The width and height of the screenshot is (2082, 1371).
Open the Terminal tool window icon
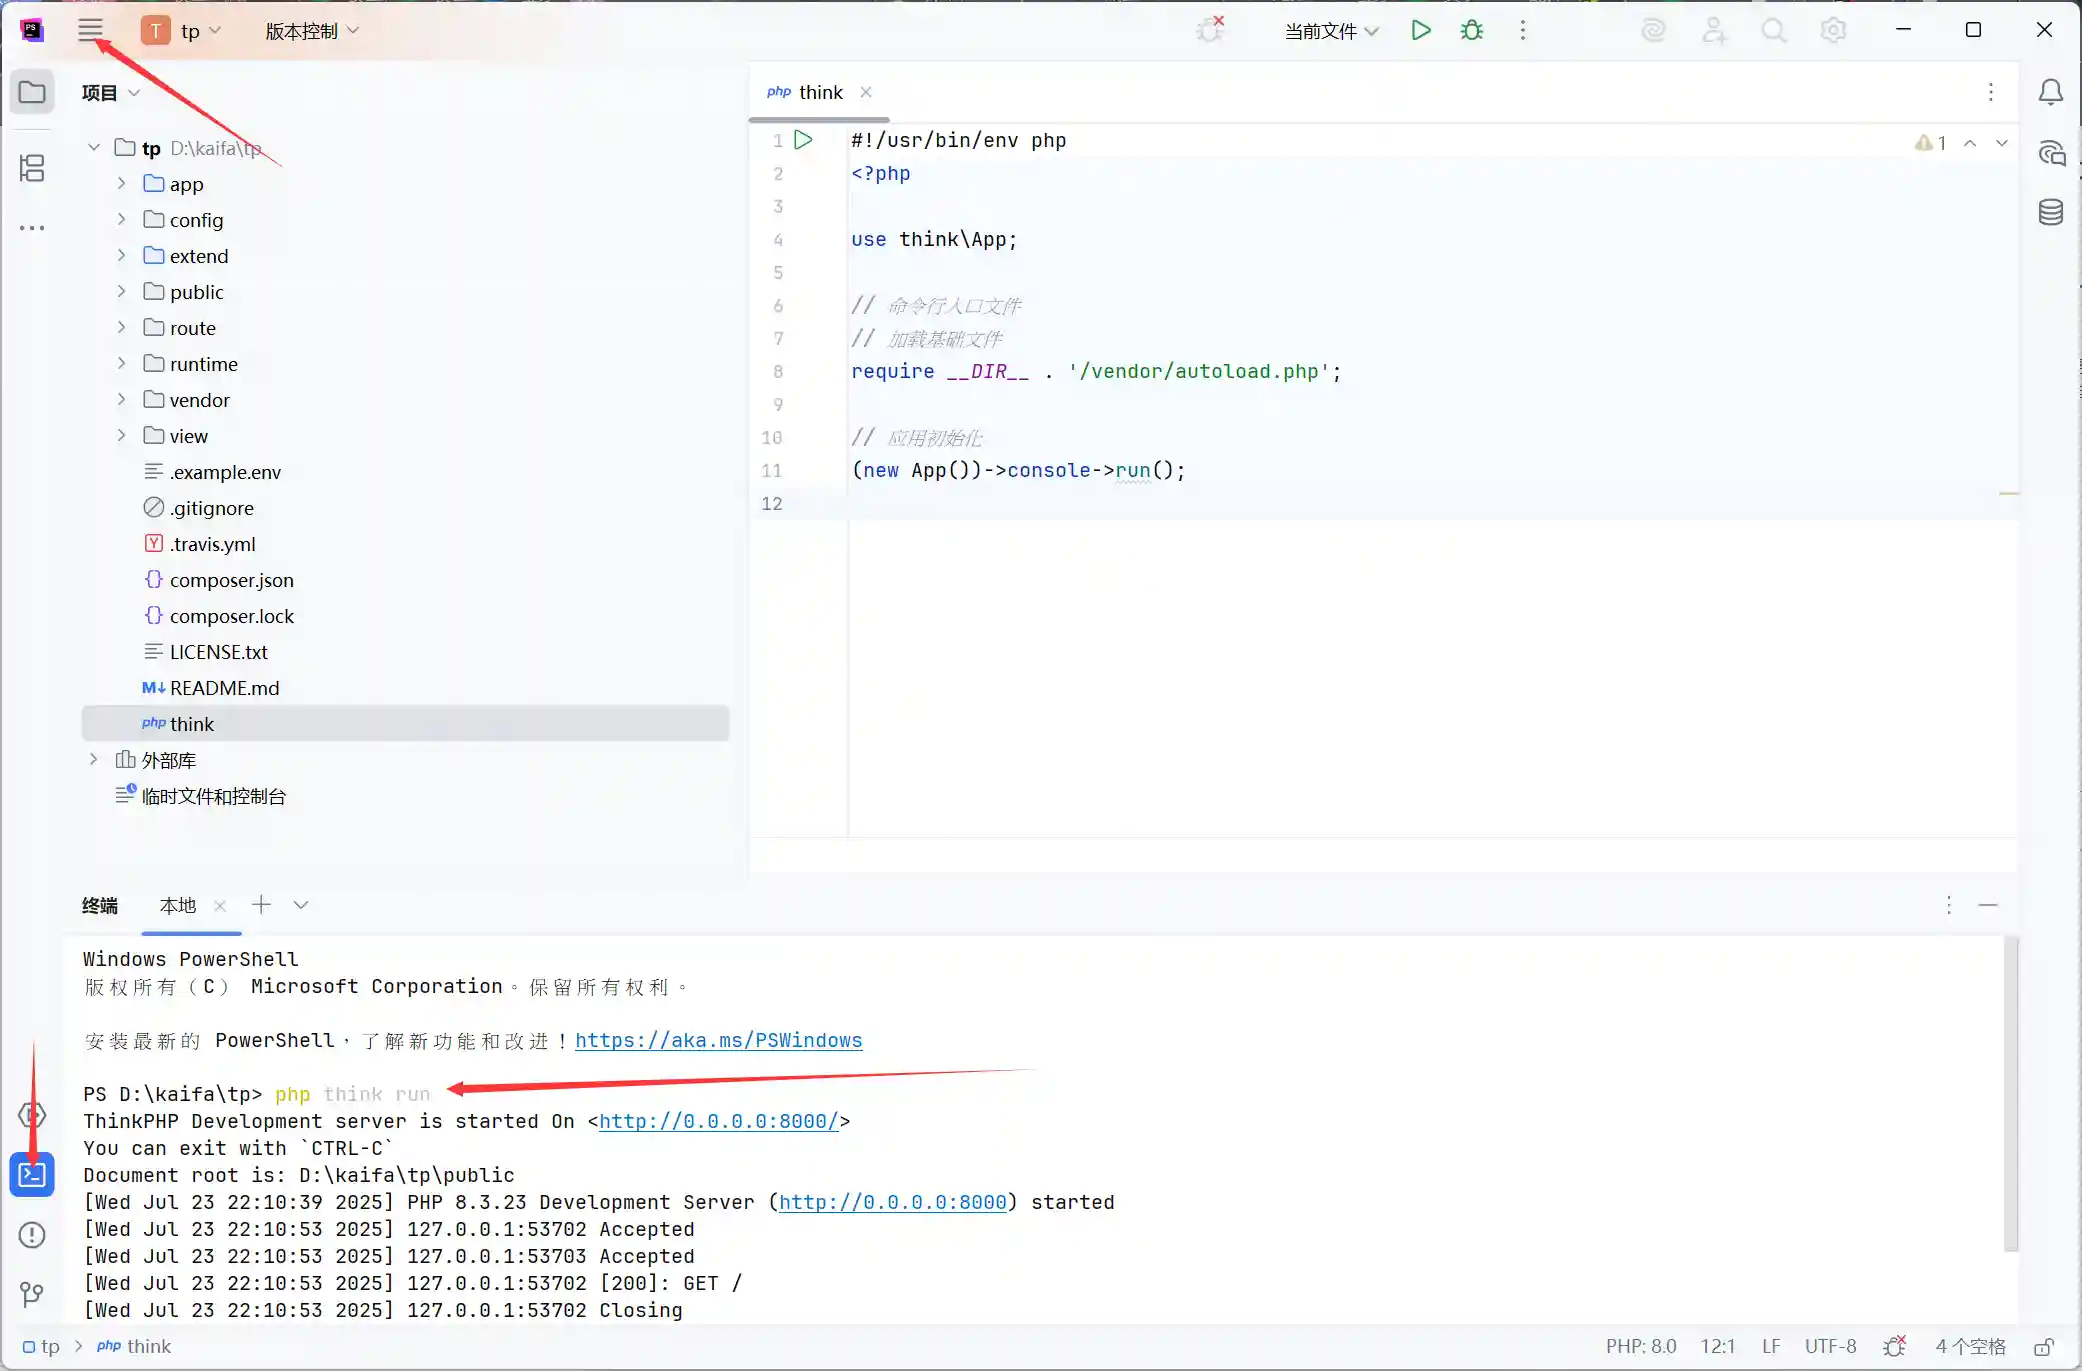coord(32,1175)
